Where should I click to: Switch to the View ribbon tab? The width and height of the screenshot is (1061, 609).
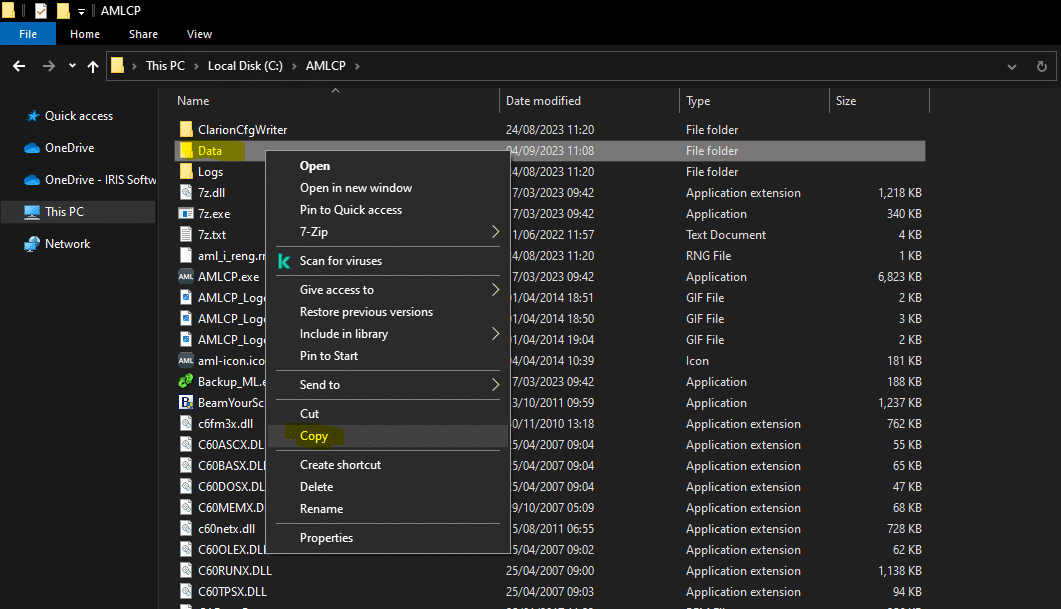[x=199, y=34]
